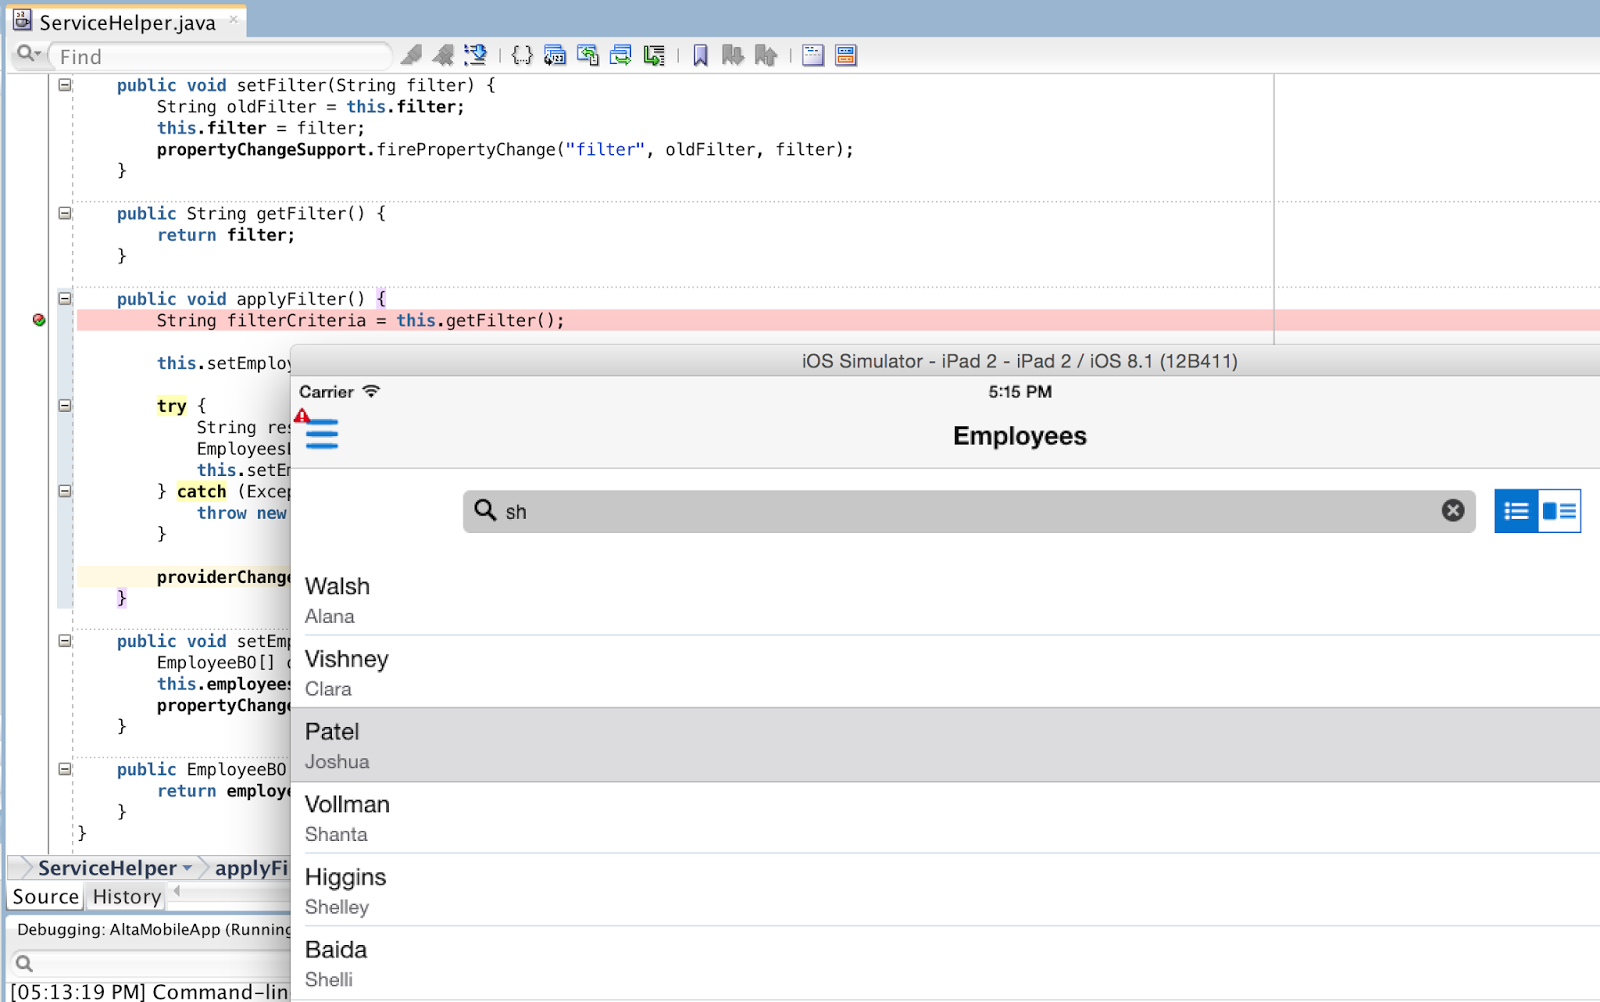Image resolution: width=1600 pixels, height=1002 pixels.
Task: Select employee Walsh Alana
Action: (x=945, y=600)
